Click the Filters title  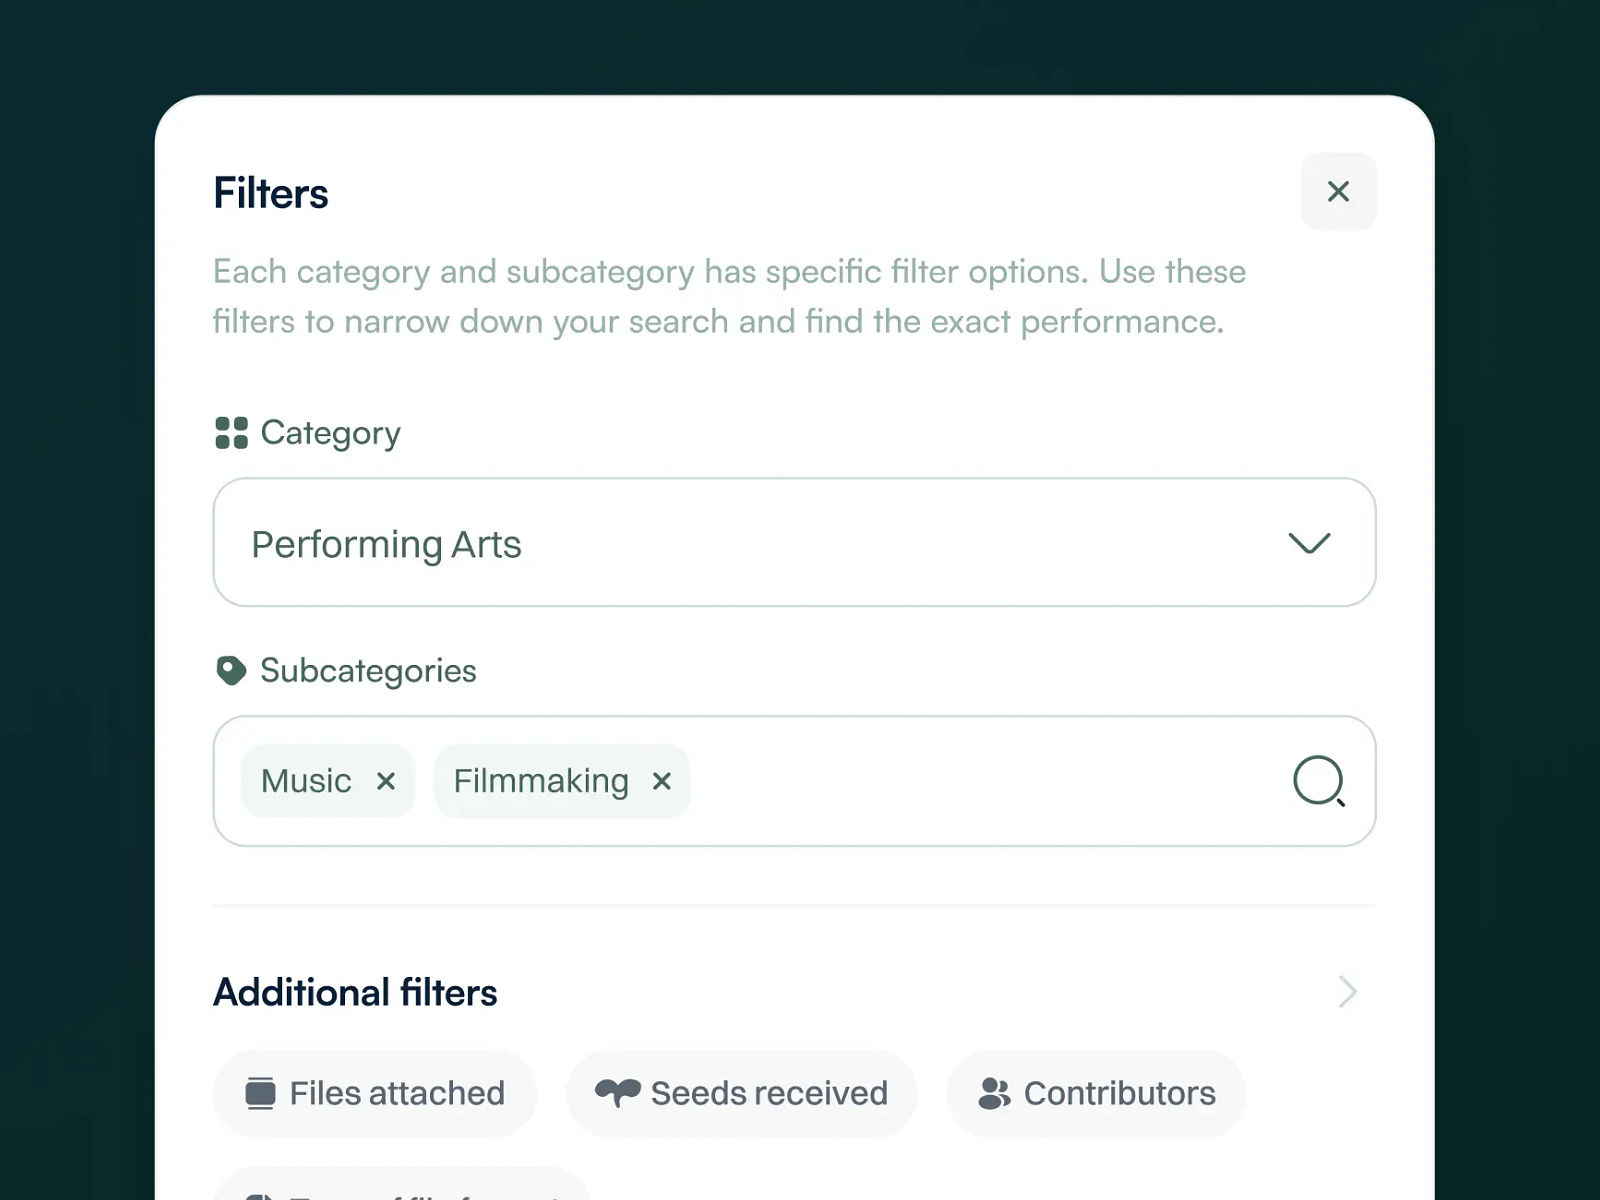270,192
